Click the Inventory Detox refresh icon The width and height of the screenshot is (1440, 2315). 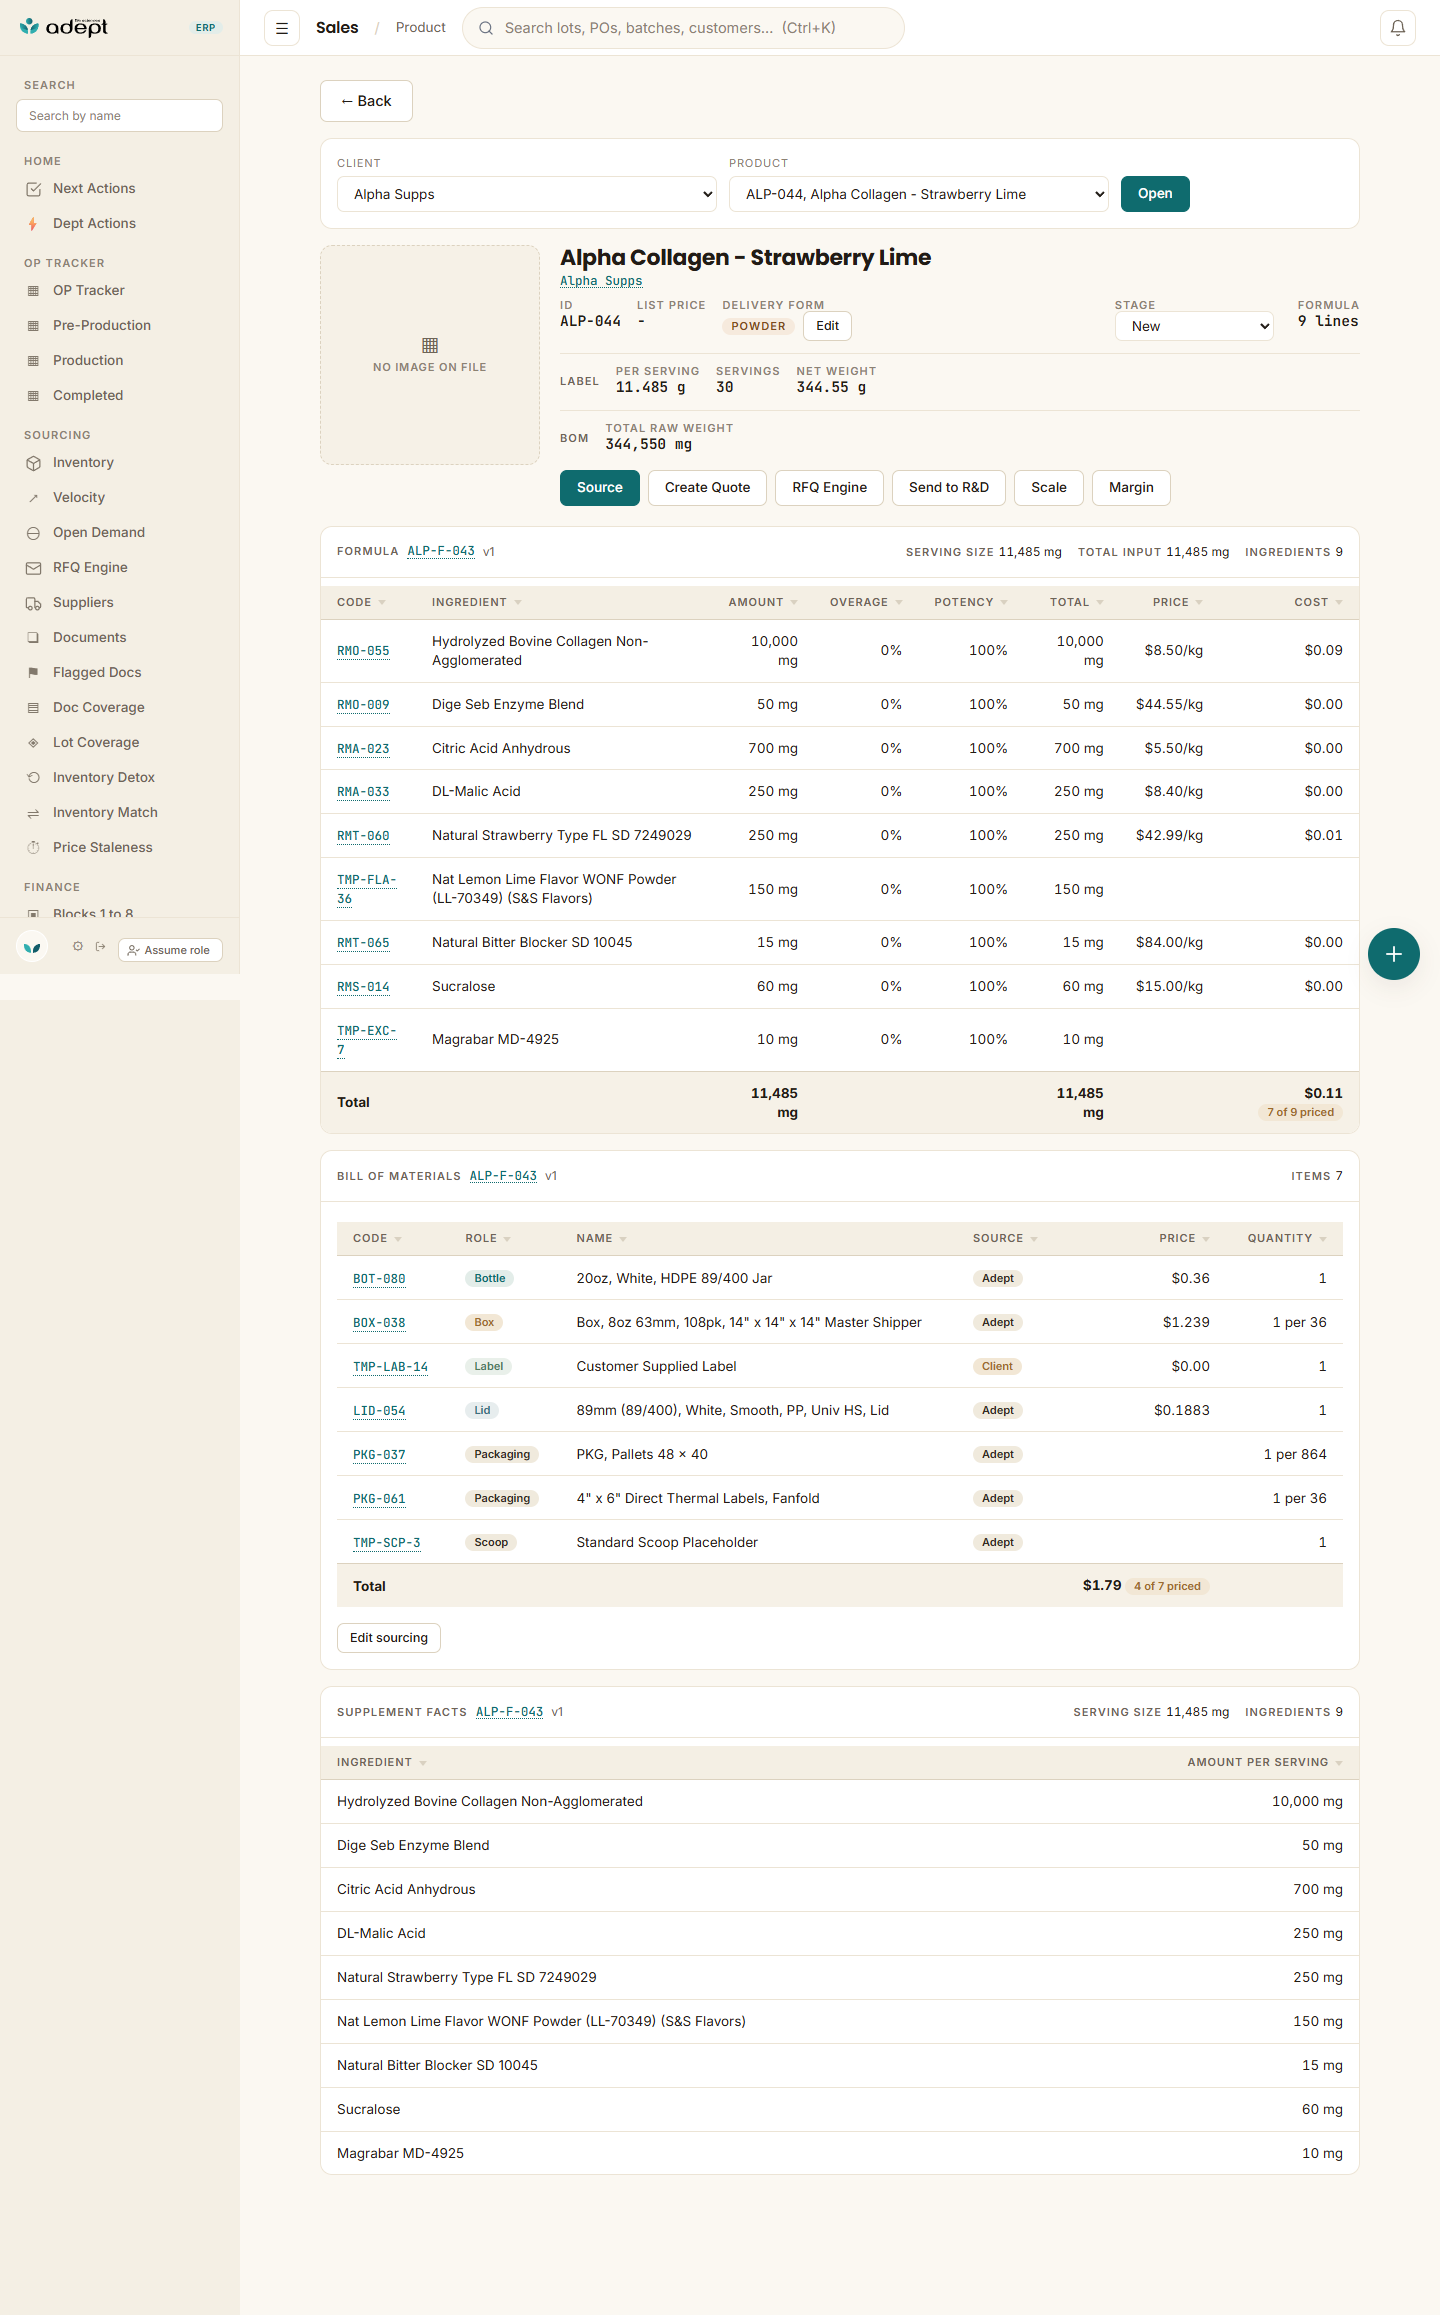click(33, 778)
